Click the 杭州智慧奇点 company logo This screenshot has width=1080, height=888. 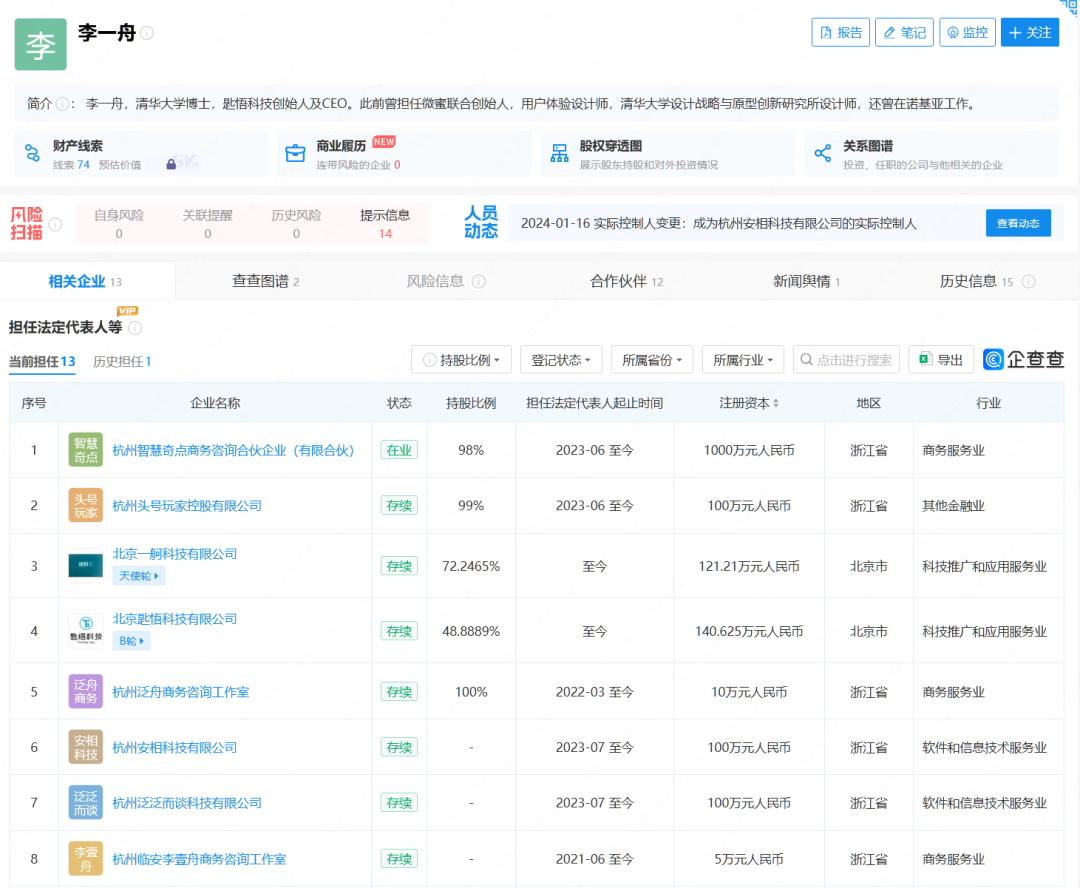pyautogui.click(x=85, y=450)
